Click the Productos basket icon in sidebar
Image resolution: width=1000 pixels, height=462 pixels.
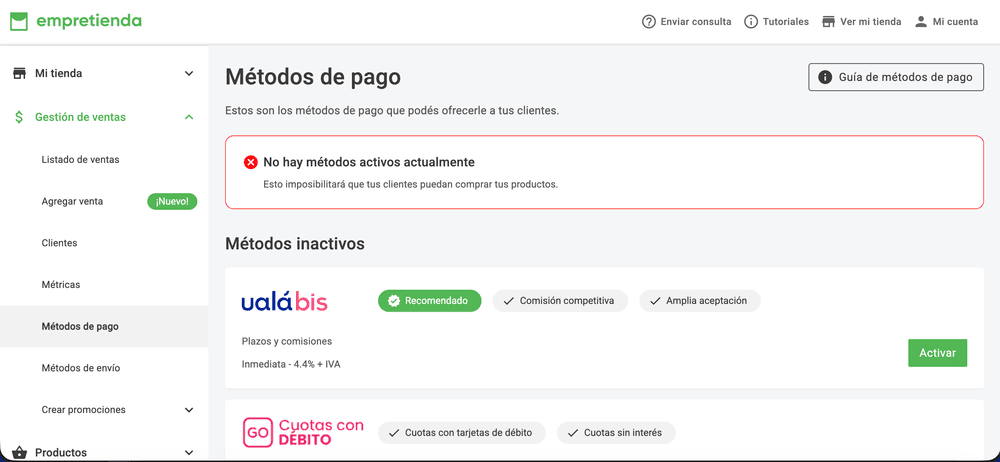(x=19, y=453)
